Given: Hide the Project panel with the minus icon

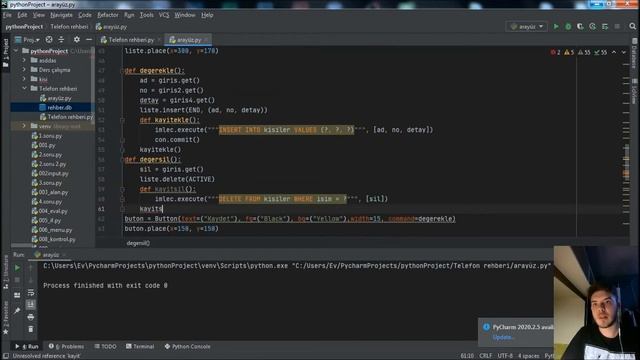Looking at the screenshot, I should 89,40.
